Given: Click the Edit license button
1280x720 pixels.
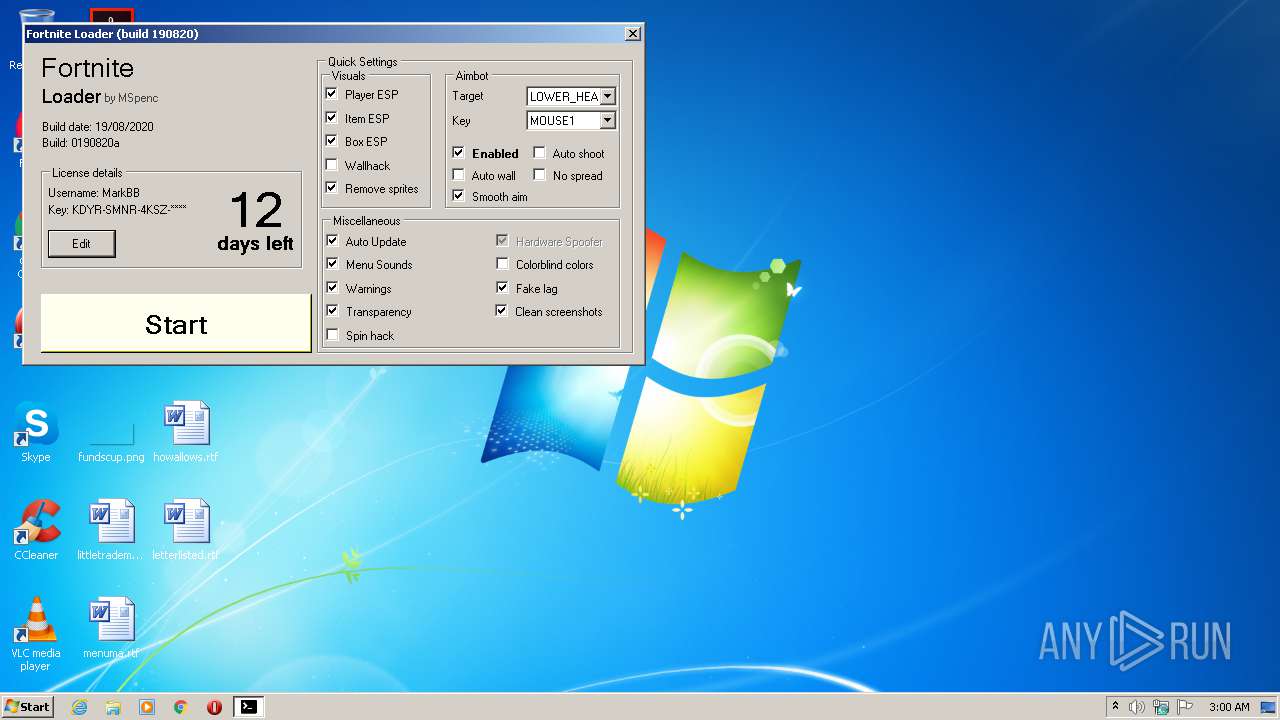Looking at the screenshot, I should 81,243.
